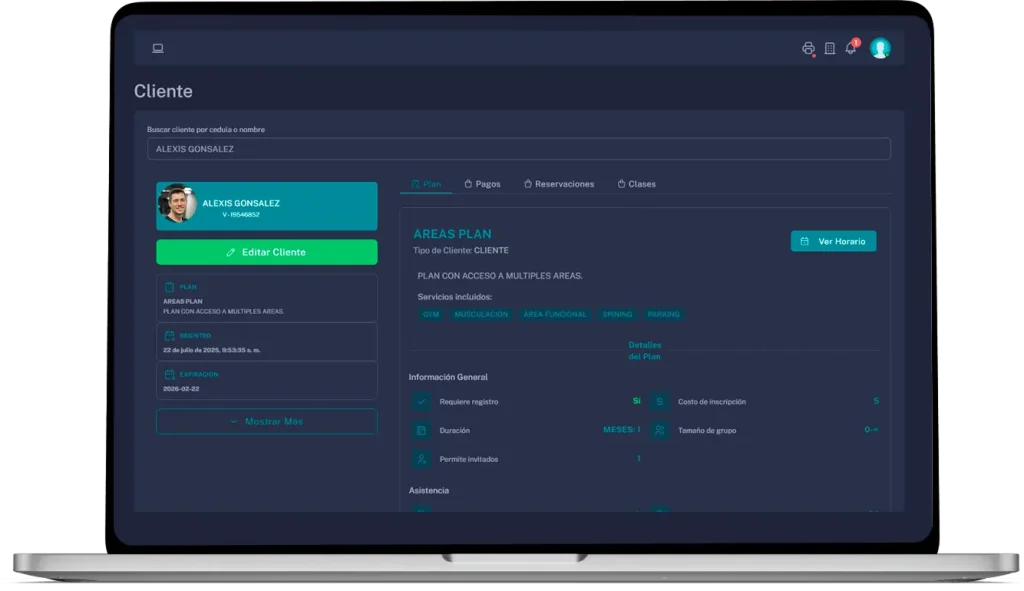Open the Reservaciones tab
Viewport: 1024px width, 591px height.
558,184
